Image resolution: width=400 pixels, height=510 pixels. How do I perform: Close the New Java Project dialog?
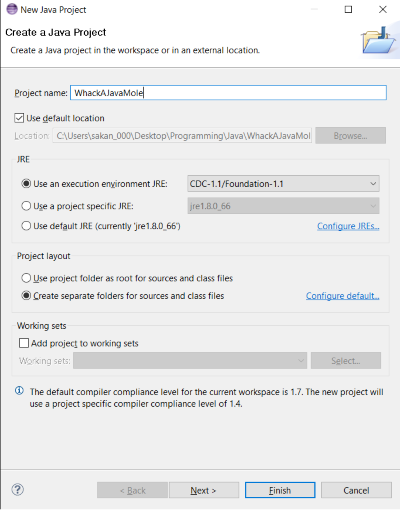[x=383, y=9]
